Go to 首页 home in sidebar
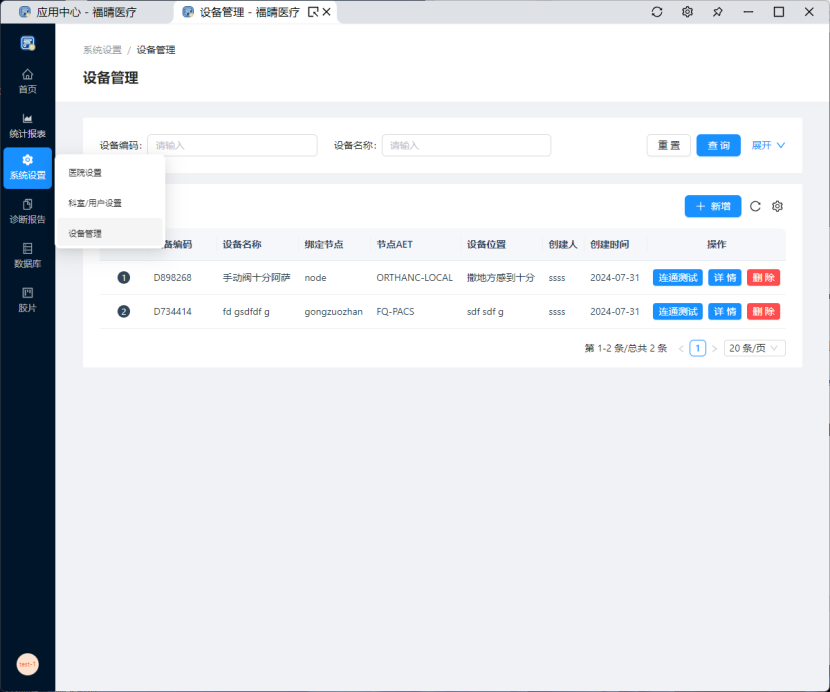 coord(27,80)
